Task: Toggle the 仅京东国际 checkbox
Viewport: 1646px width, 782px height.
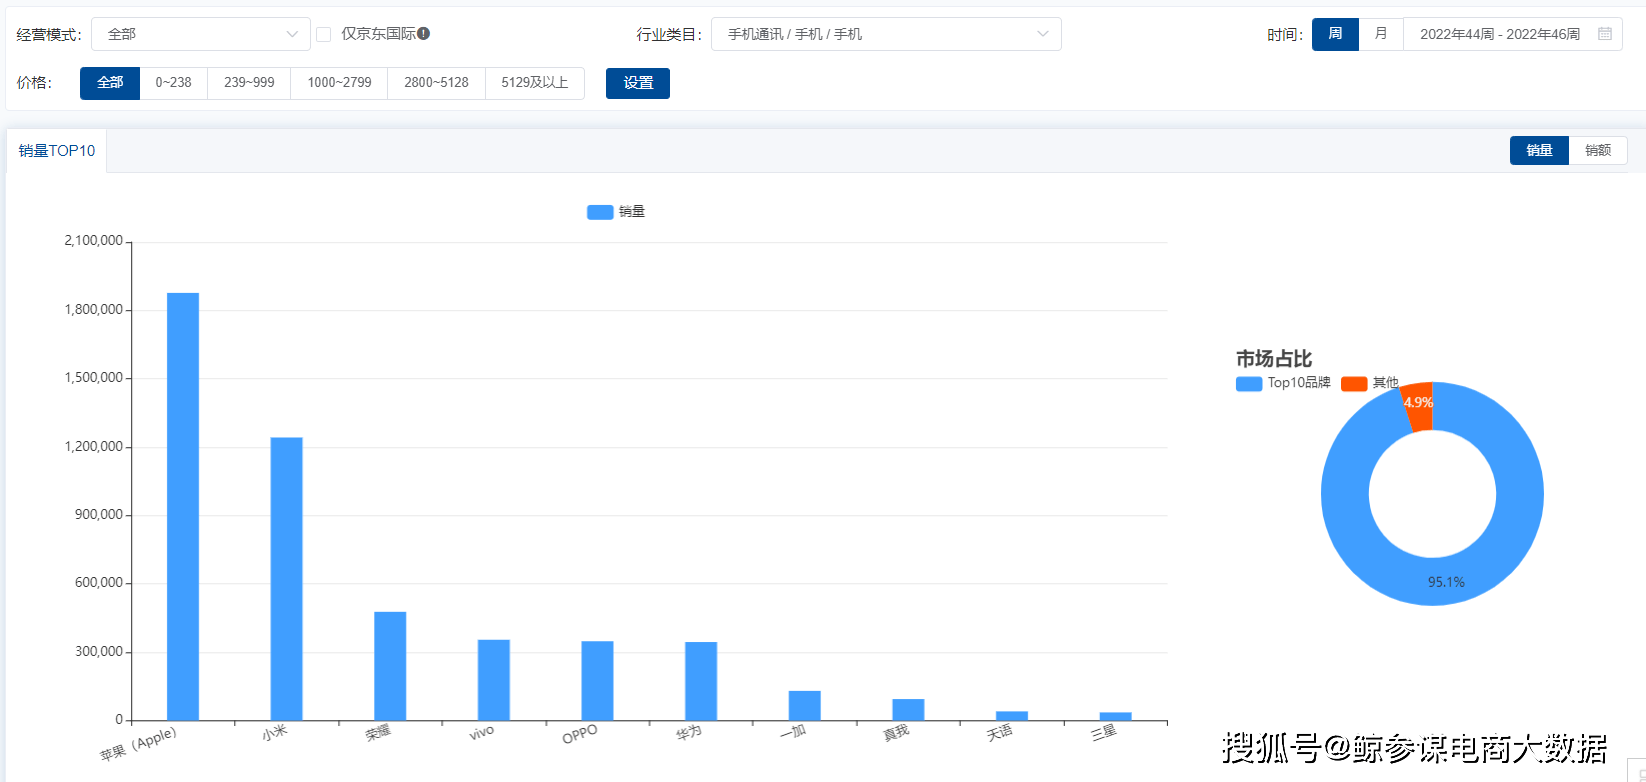Action: [x=324, y=34]
